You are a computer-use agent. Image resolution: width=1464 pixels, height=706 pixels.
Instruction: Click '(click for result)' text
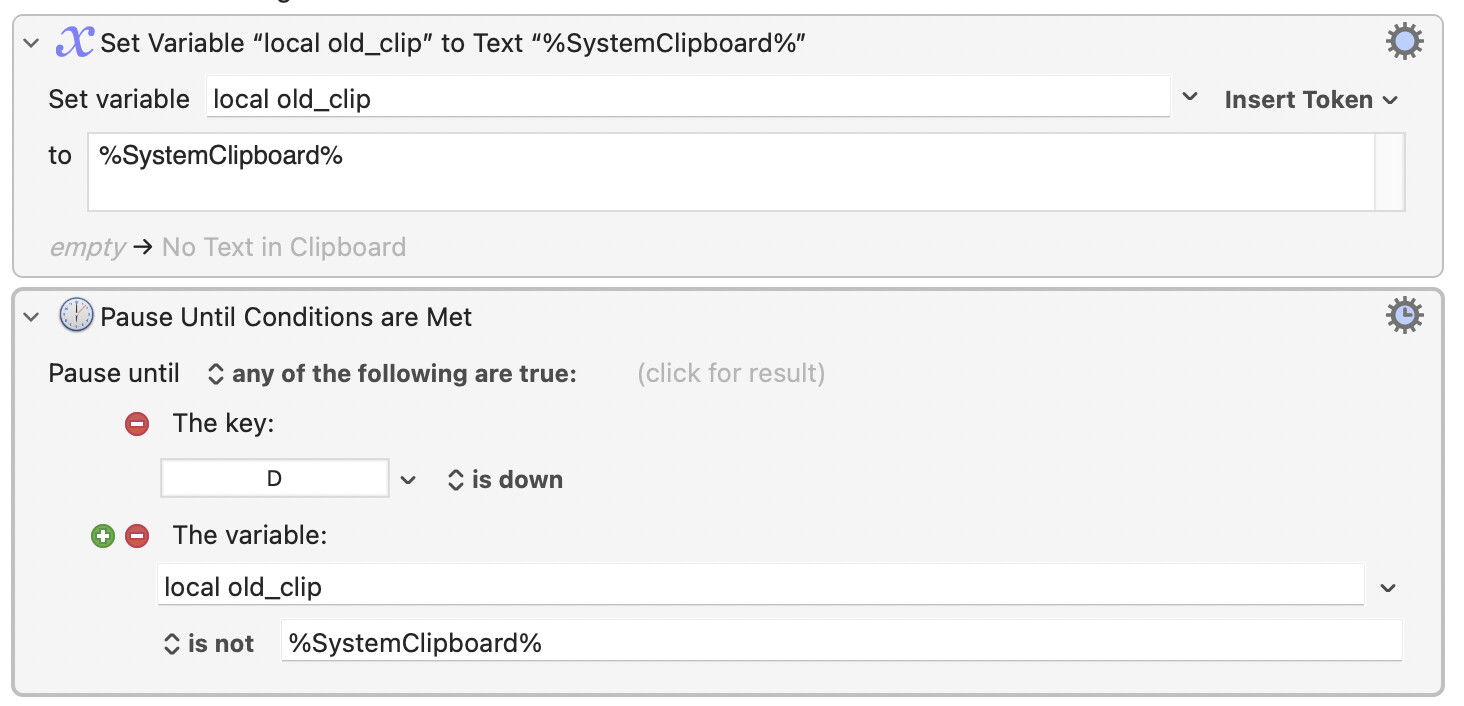point(731,374)
